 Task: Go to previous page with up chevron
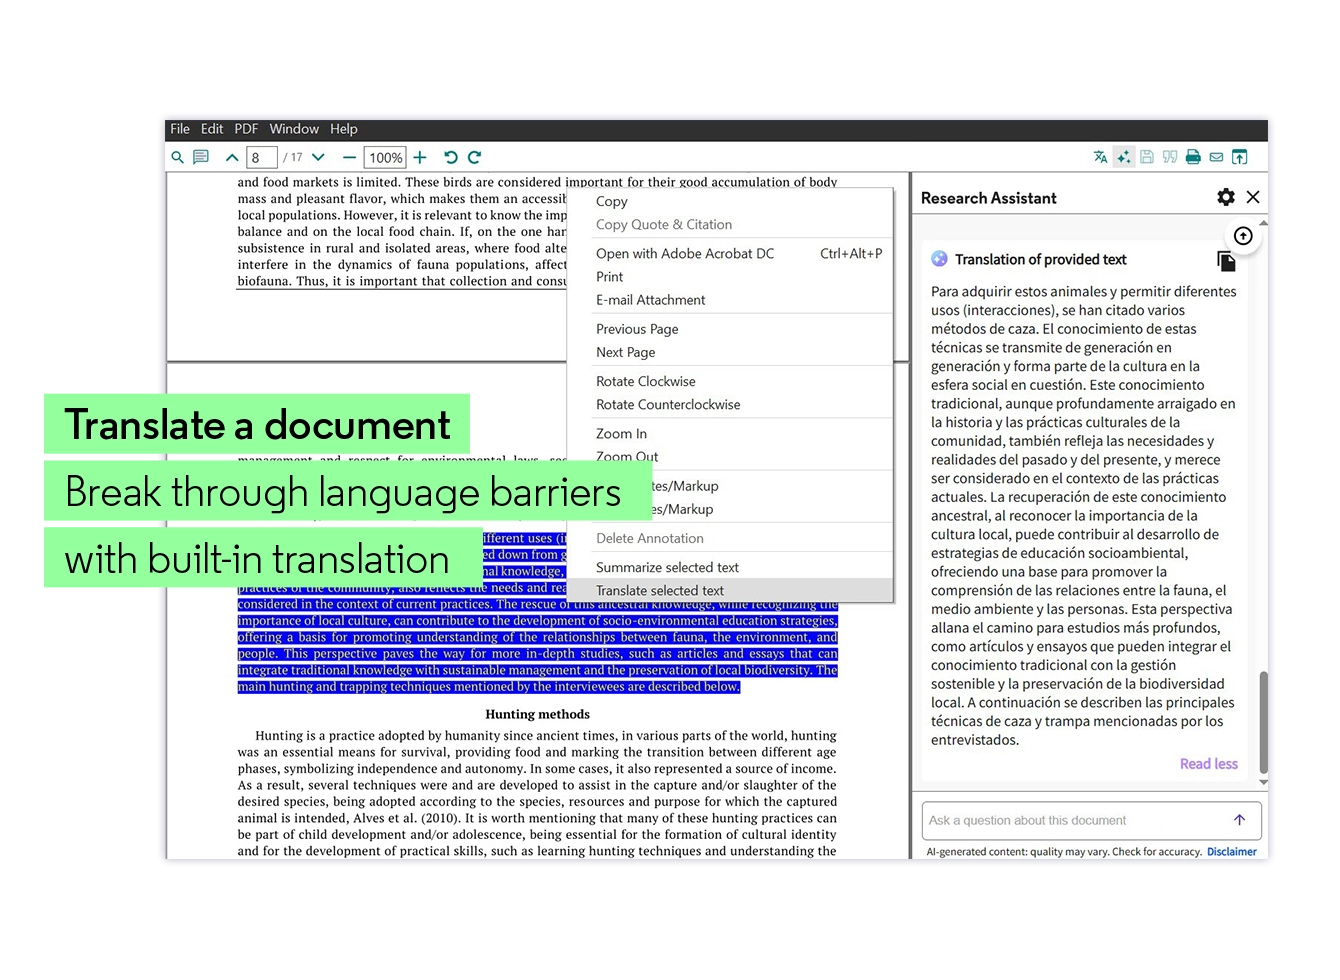coord(232,157)
